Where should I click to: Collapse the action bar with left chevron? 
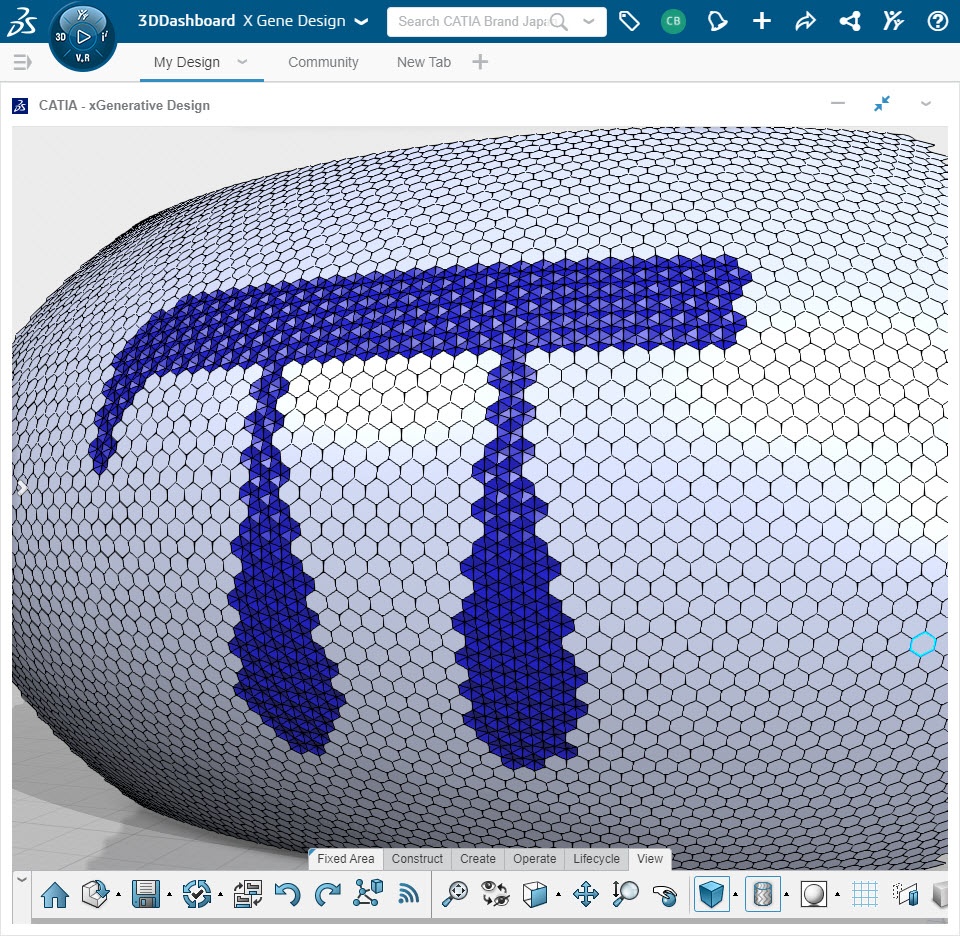click(22, 880)
